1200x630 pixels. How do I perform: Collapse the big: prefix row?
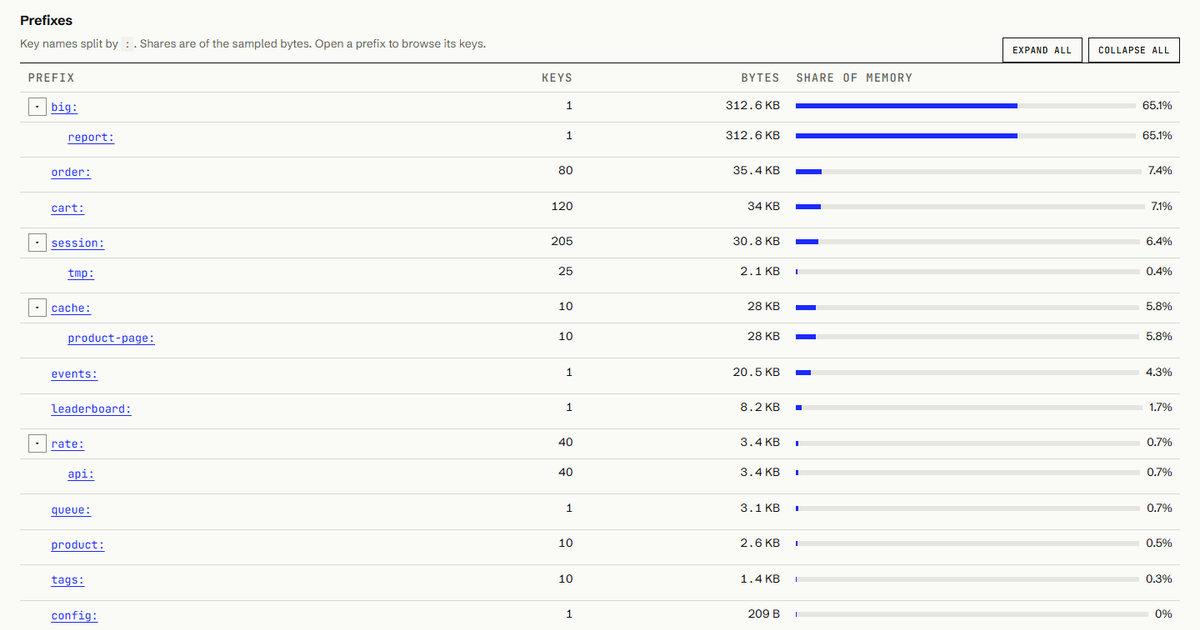[x=36, y=107]
